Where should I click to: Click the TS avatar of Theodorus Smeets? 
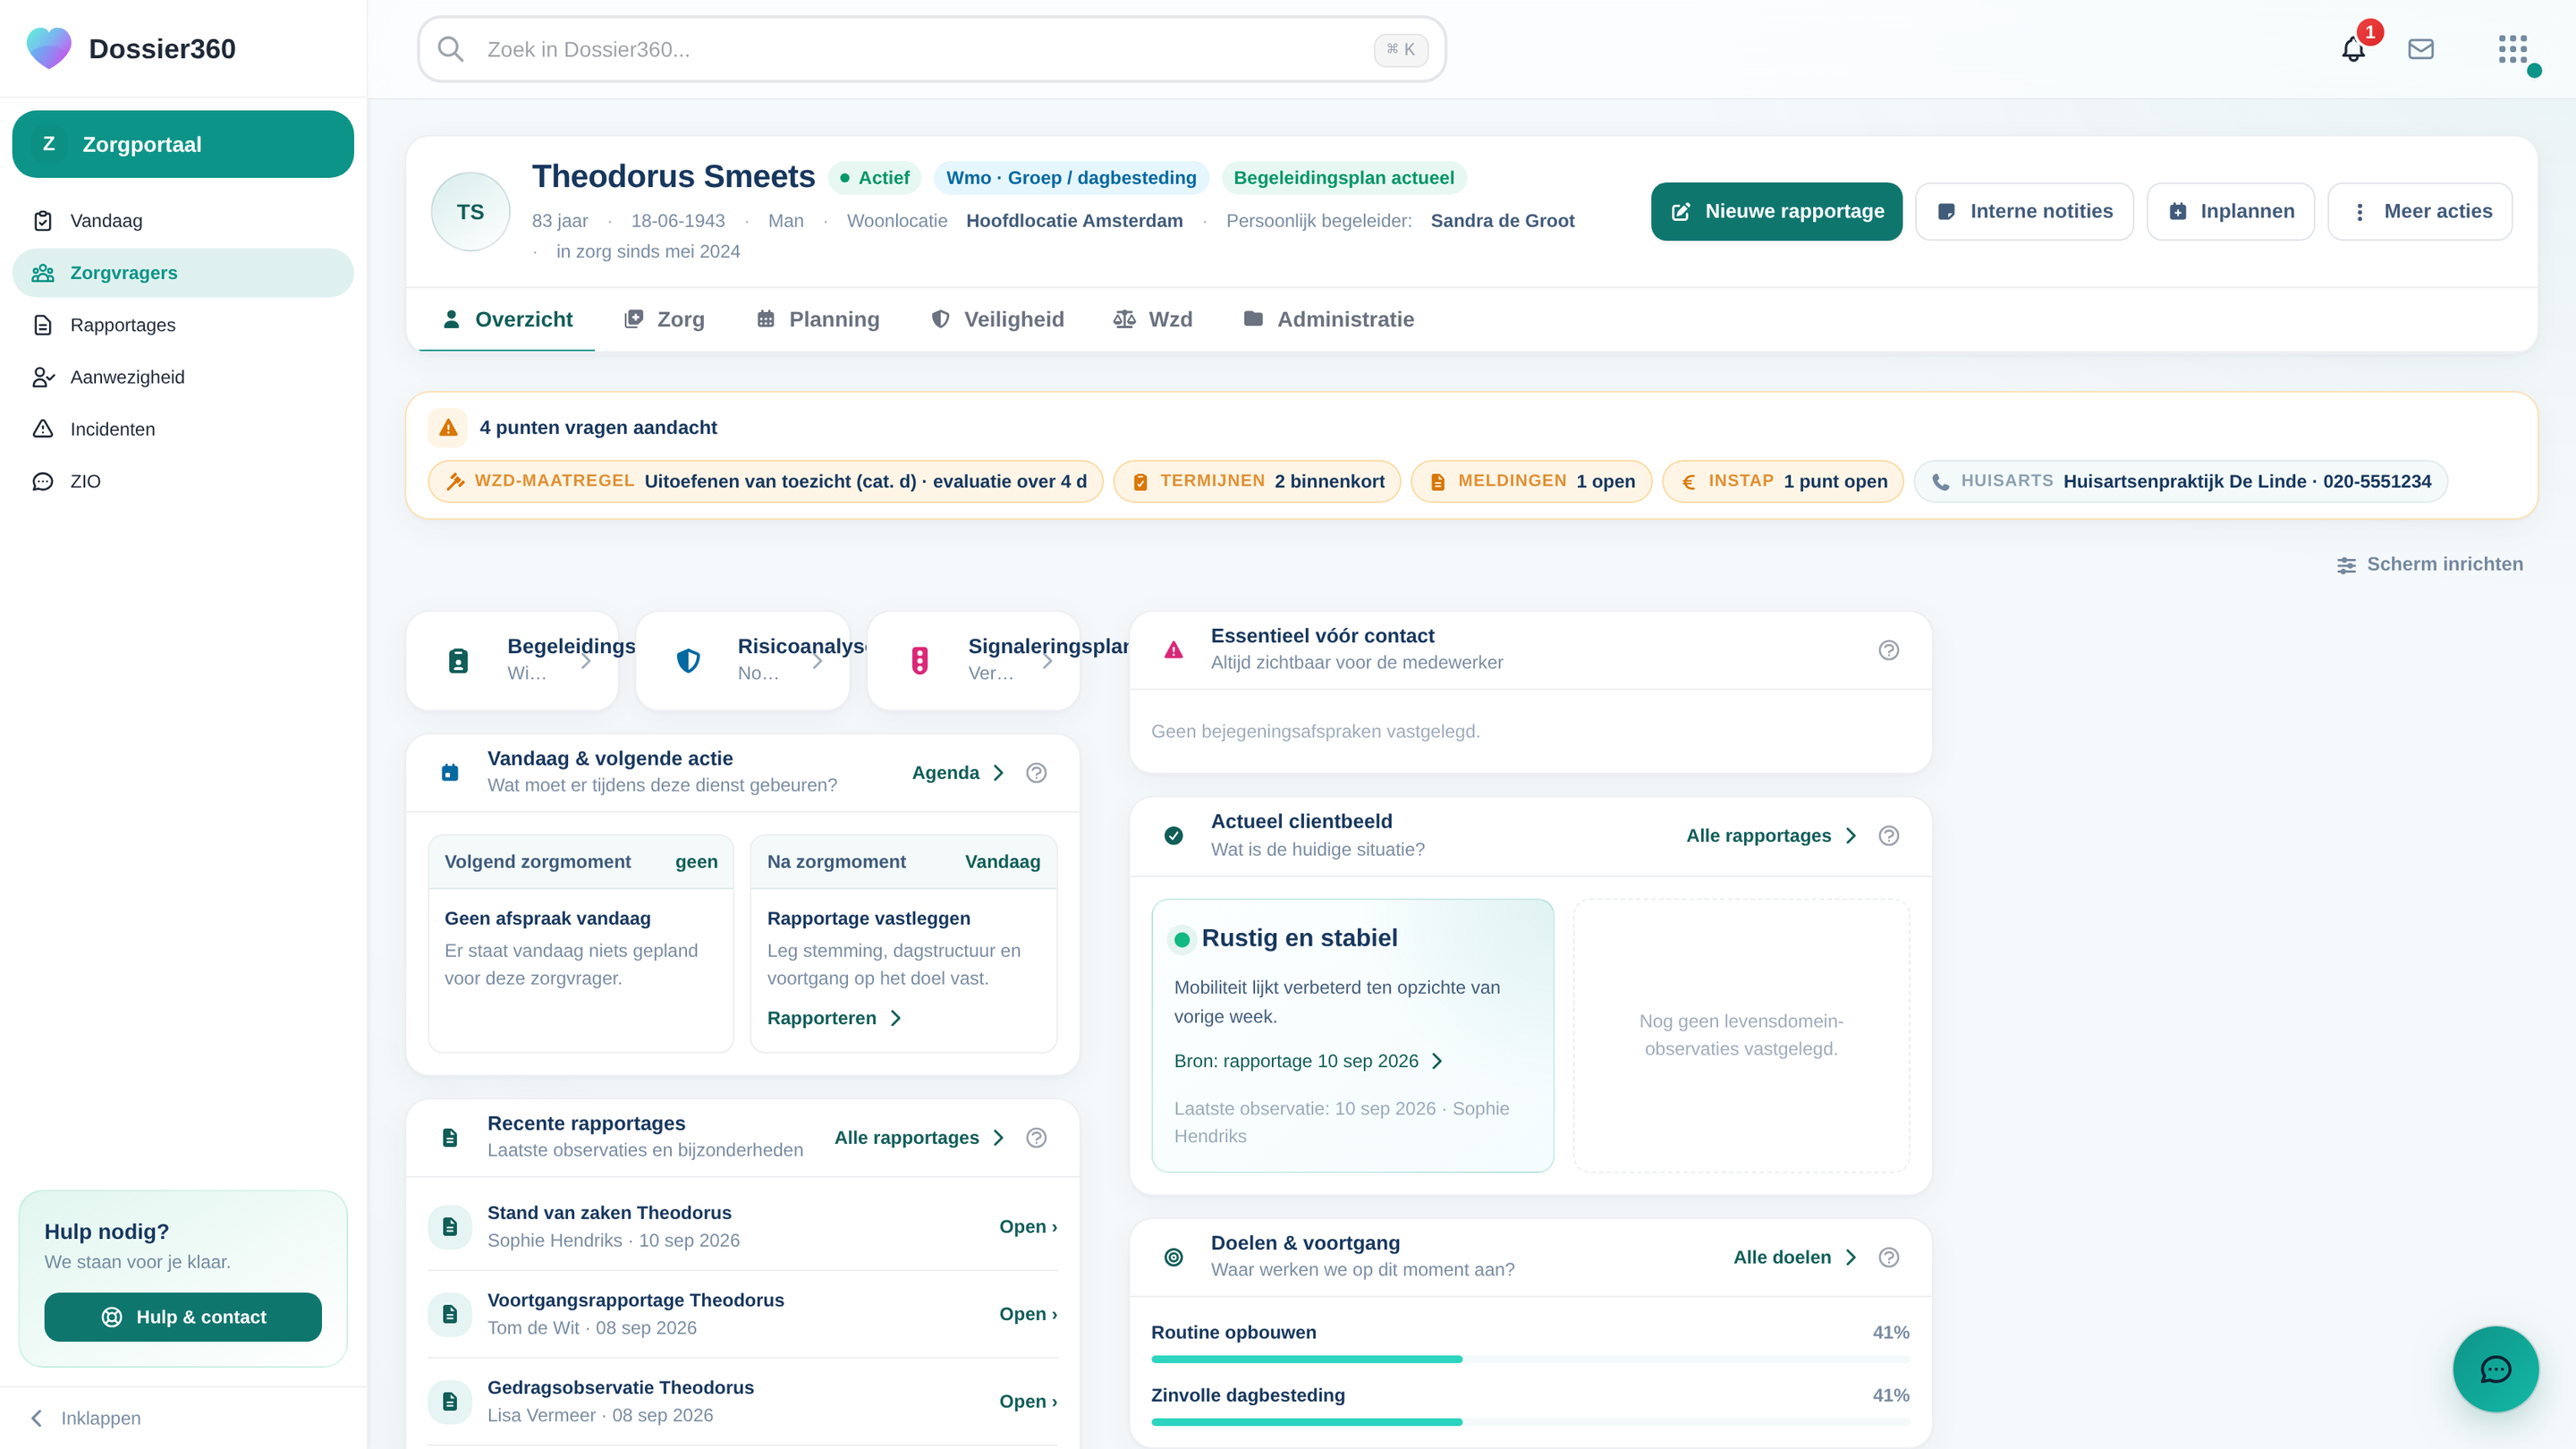click(470, 212)
